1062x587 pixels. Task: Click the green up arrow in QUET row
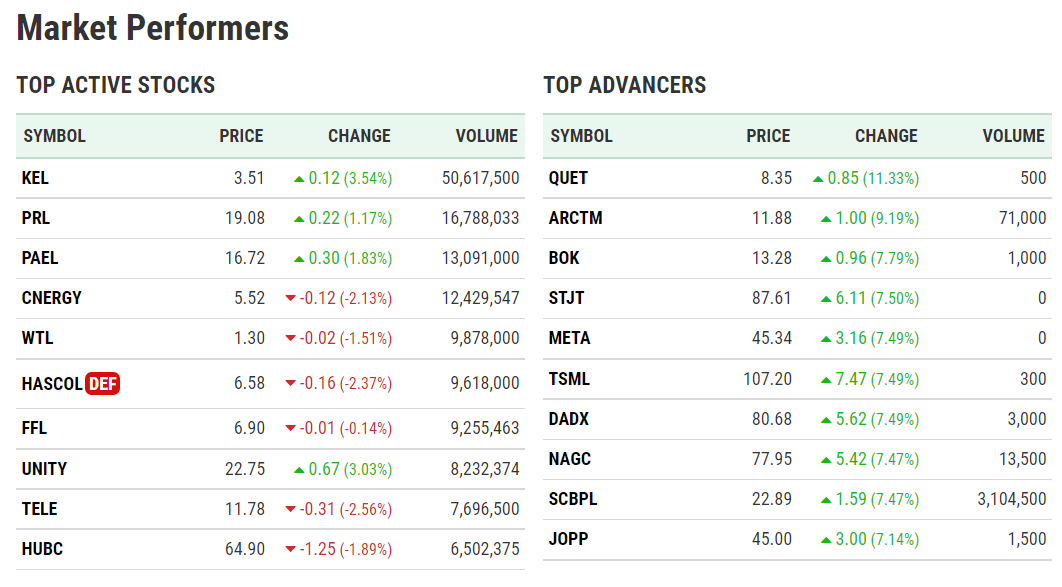[818, 179]
